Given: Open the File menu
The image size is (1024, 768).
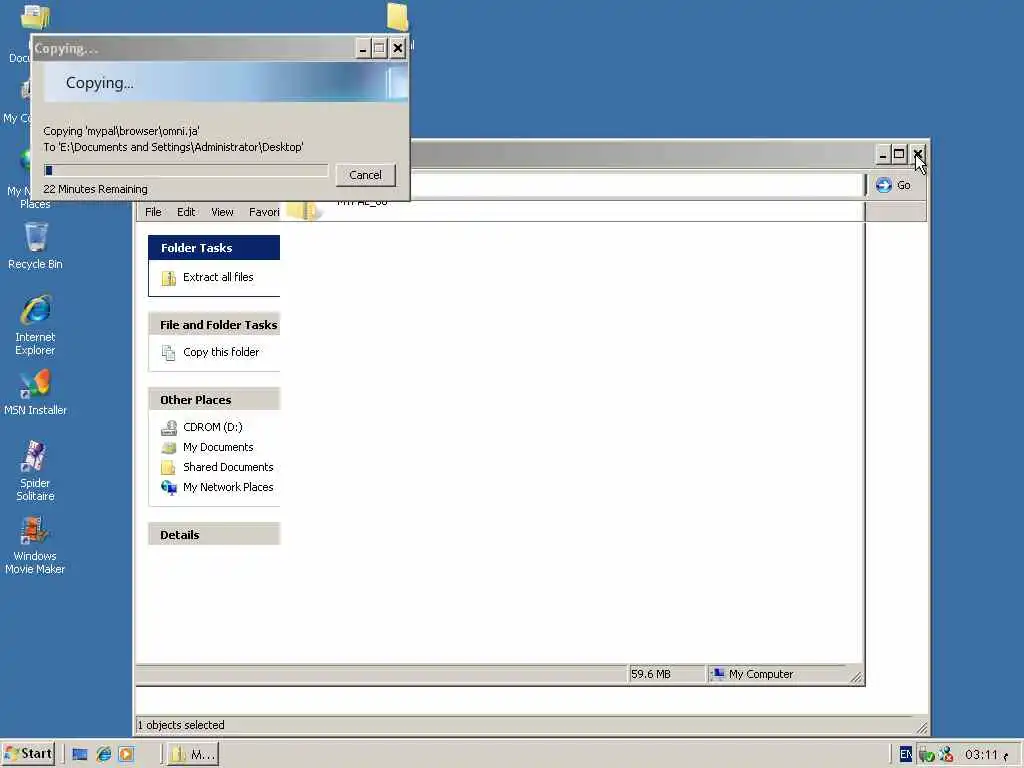Looking at the screenshot, I should coord(153,212).
